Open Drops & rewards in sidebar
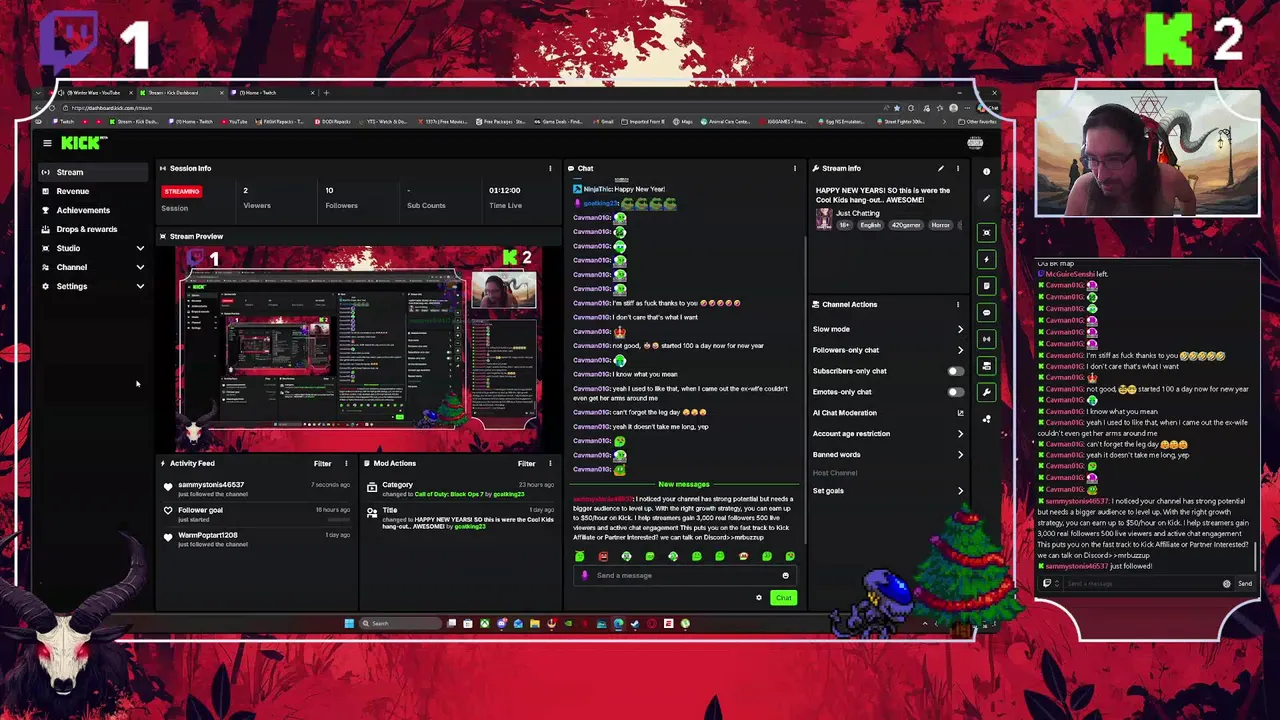 tap(92, 229)
